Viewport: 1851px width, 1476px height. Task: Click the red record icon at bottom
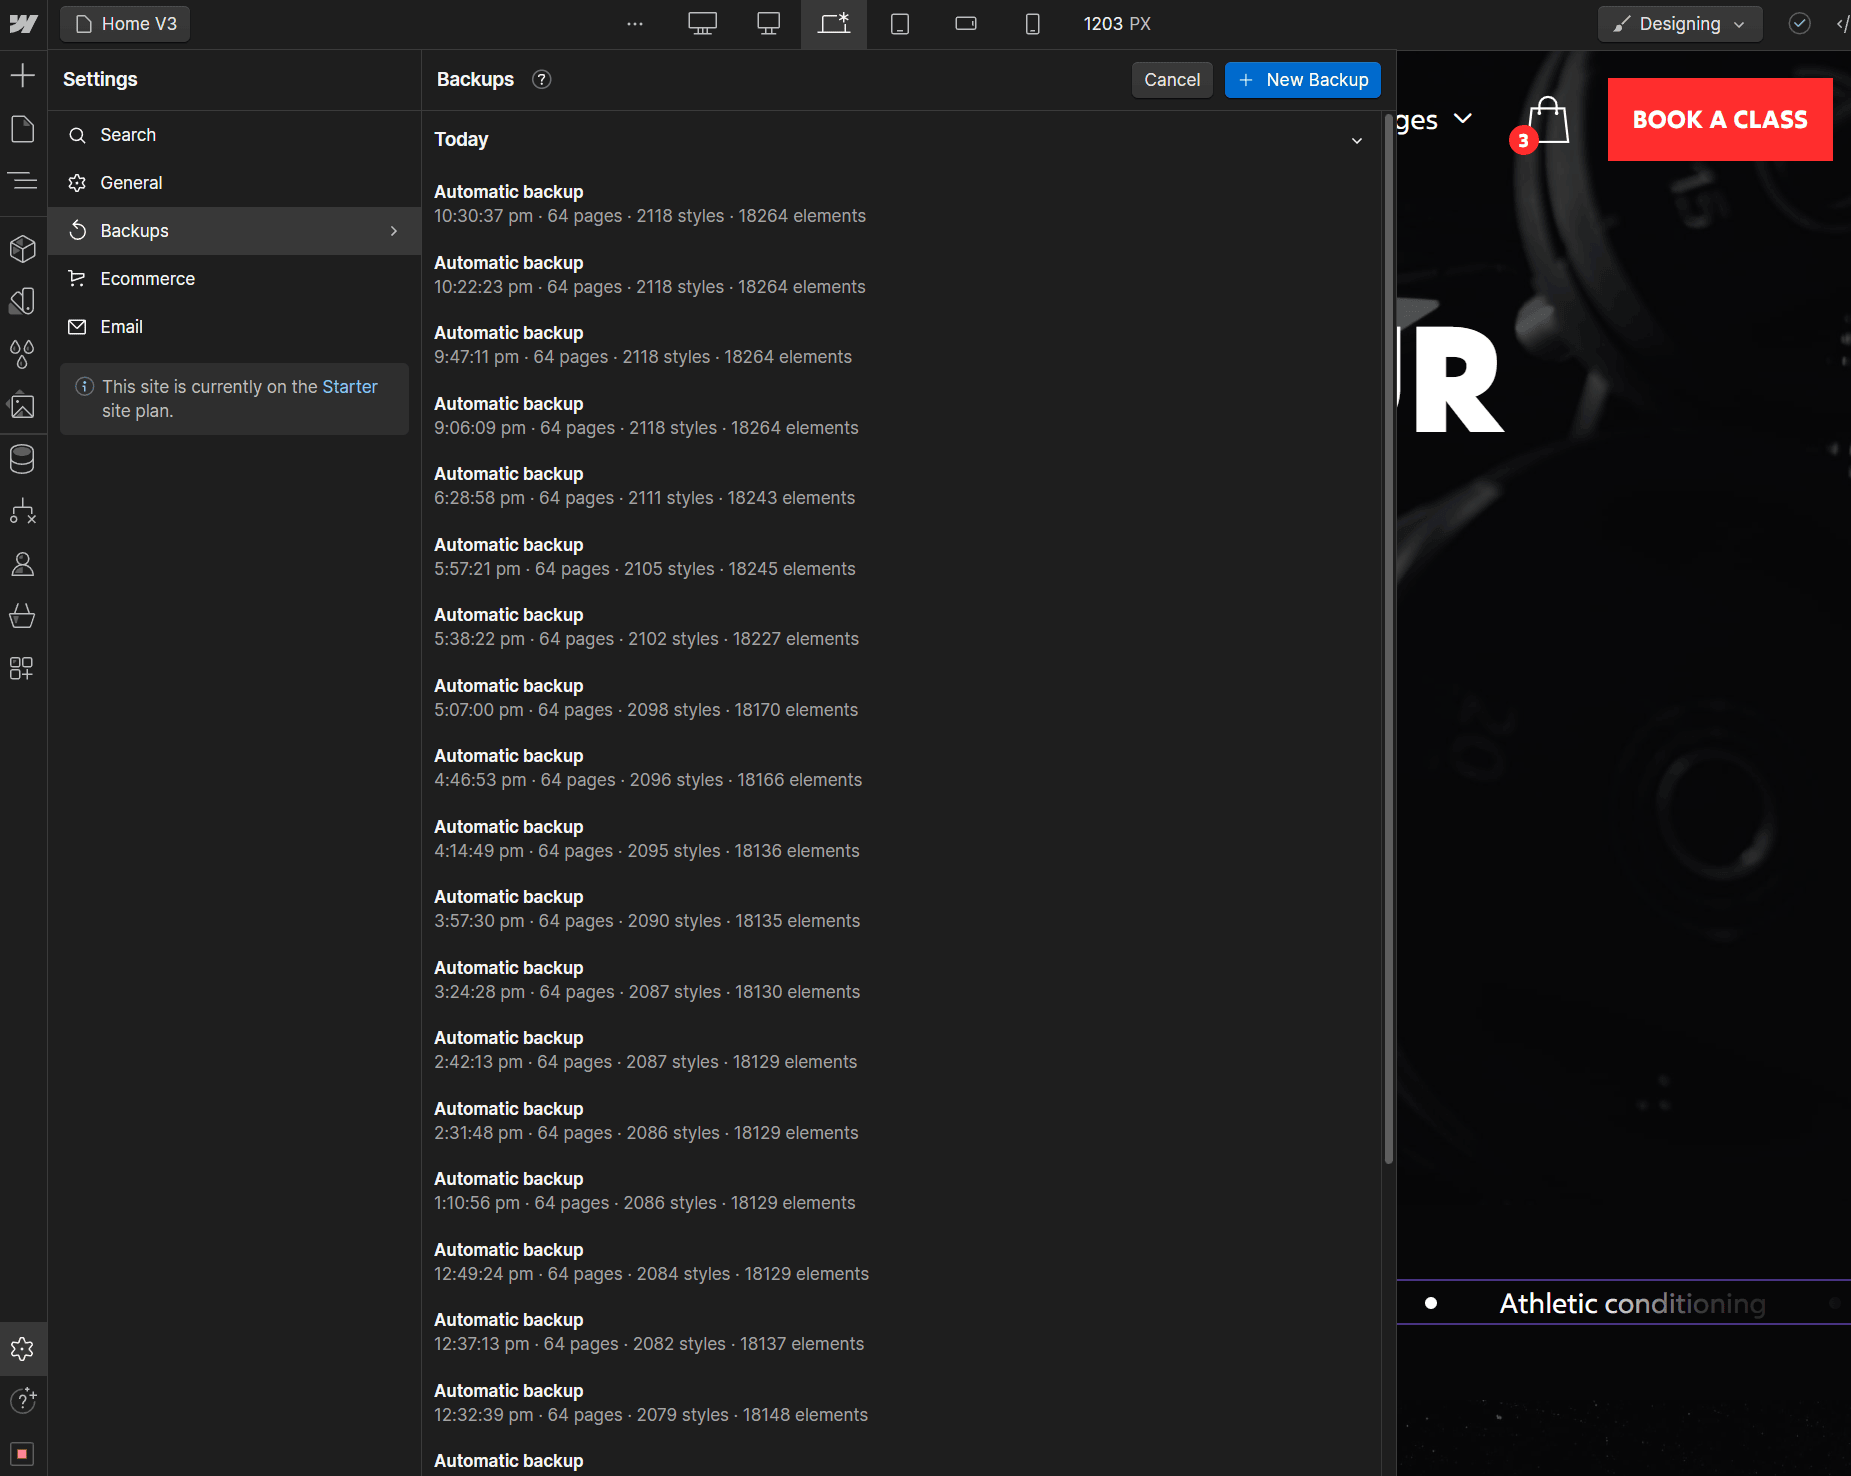[x=23, y=1453]
